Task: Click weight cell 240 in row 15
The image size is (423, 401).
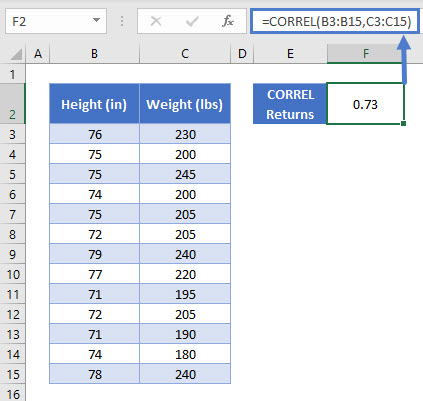Action: tap(185, 374)
